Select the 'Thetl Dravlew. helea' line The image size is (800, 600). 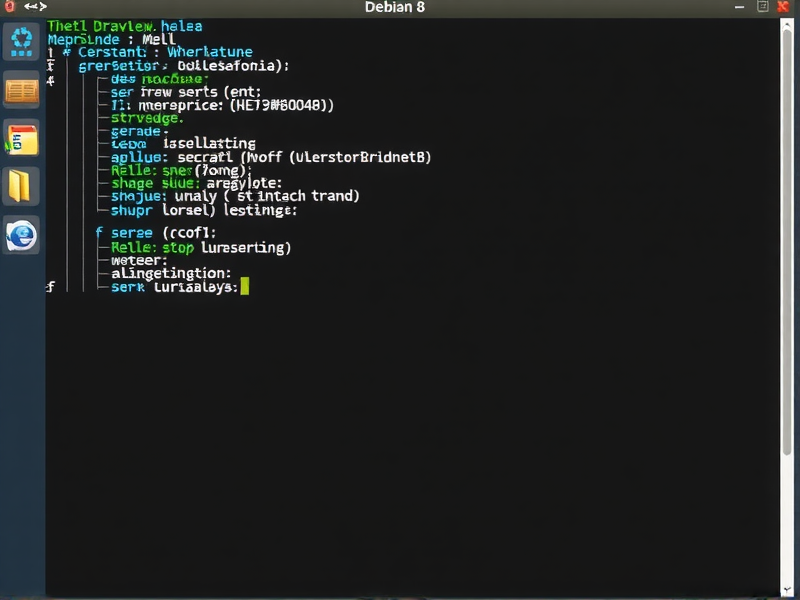coord(124,26)
